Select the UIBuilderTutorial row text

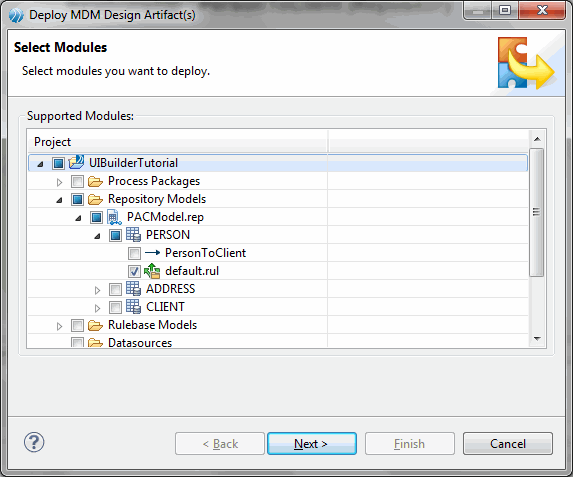[x=133, y=163]
